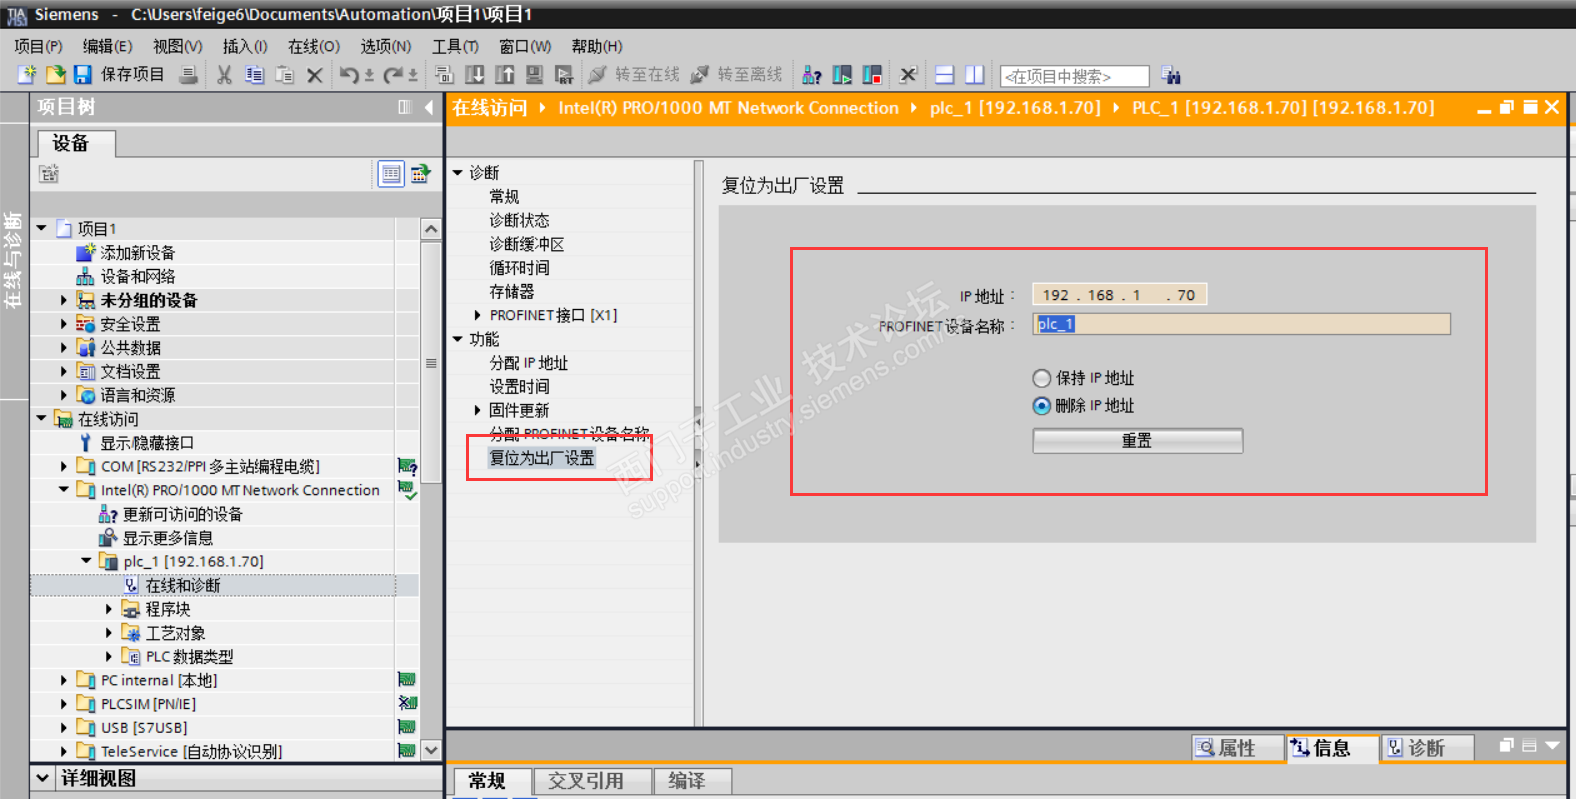The width and height of the screenshot is (1576, 799).
Task: Split editor space vertically icon
Action: pyautogui.click(x=975, y=75)
